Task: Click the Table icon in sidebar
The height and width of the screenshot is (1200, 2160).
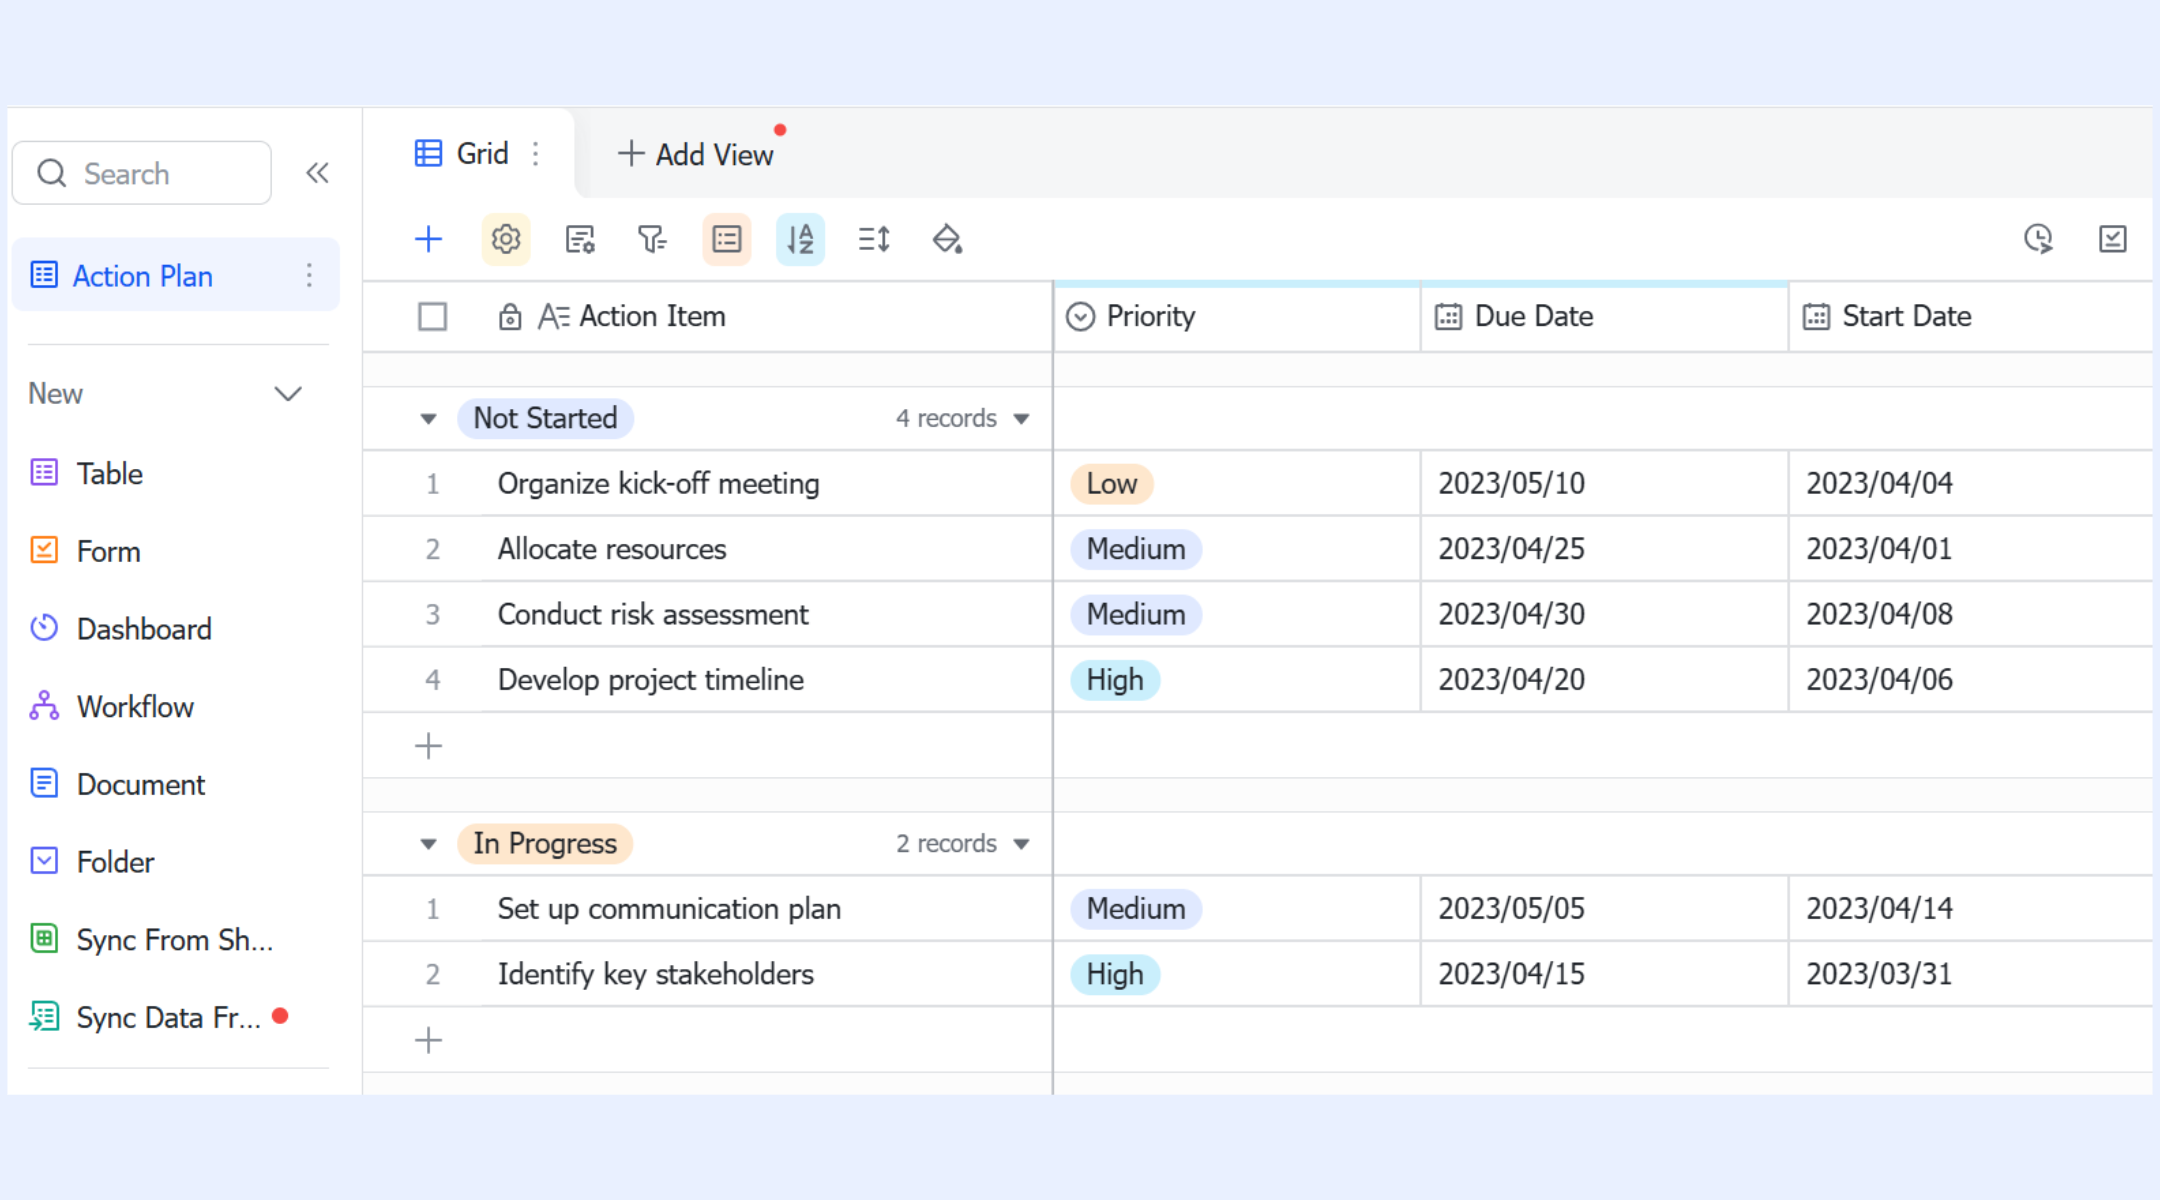Action: click(44, 472)
